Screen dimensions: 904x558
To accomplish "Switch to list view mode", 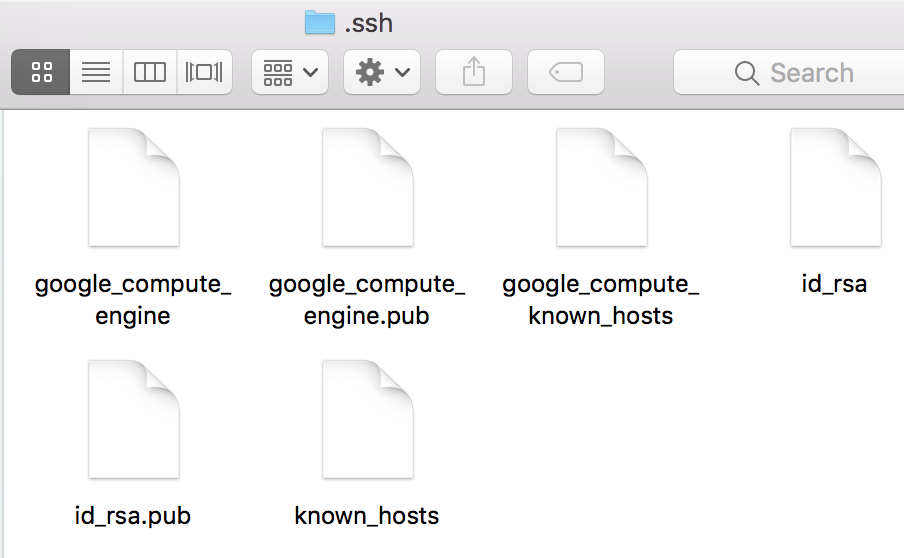I will (x=96, y=72).
